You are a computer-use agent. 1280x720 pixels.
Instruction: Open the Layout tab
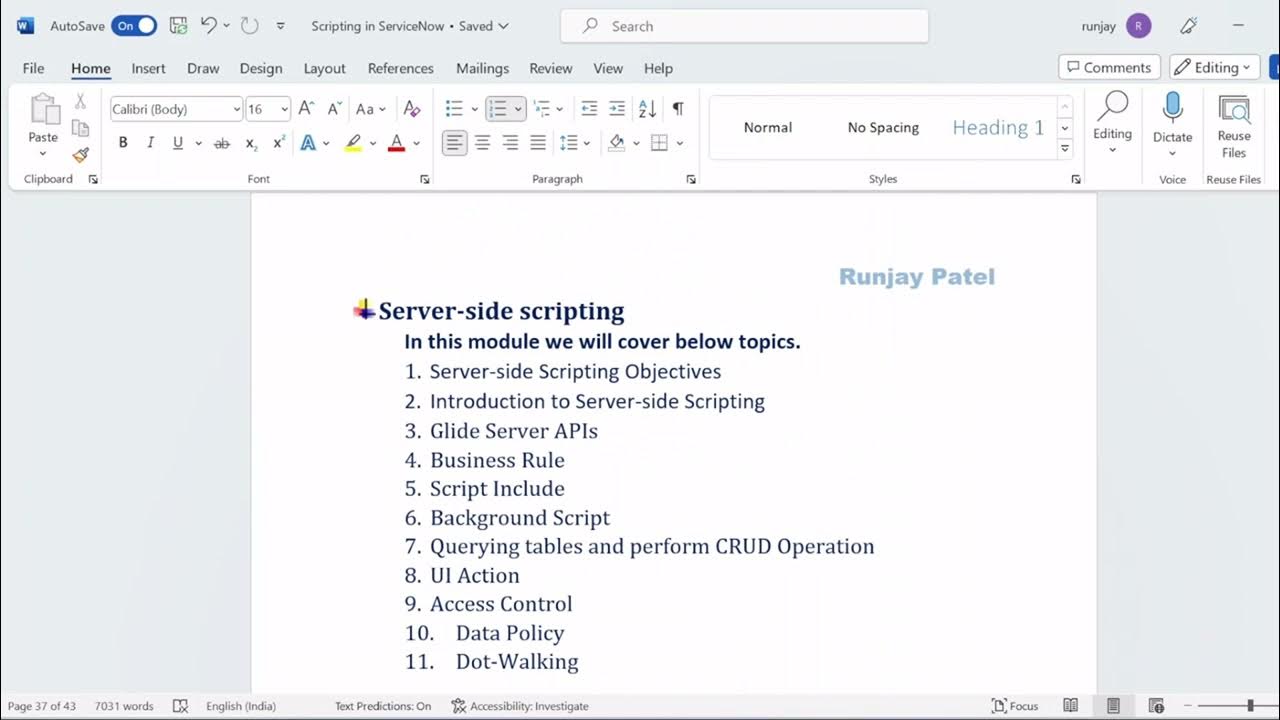324,68
